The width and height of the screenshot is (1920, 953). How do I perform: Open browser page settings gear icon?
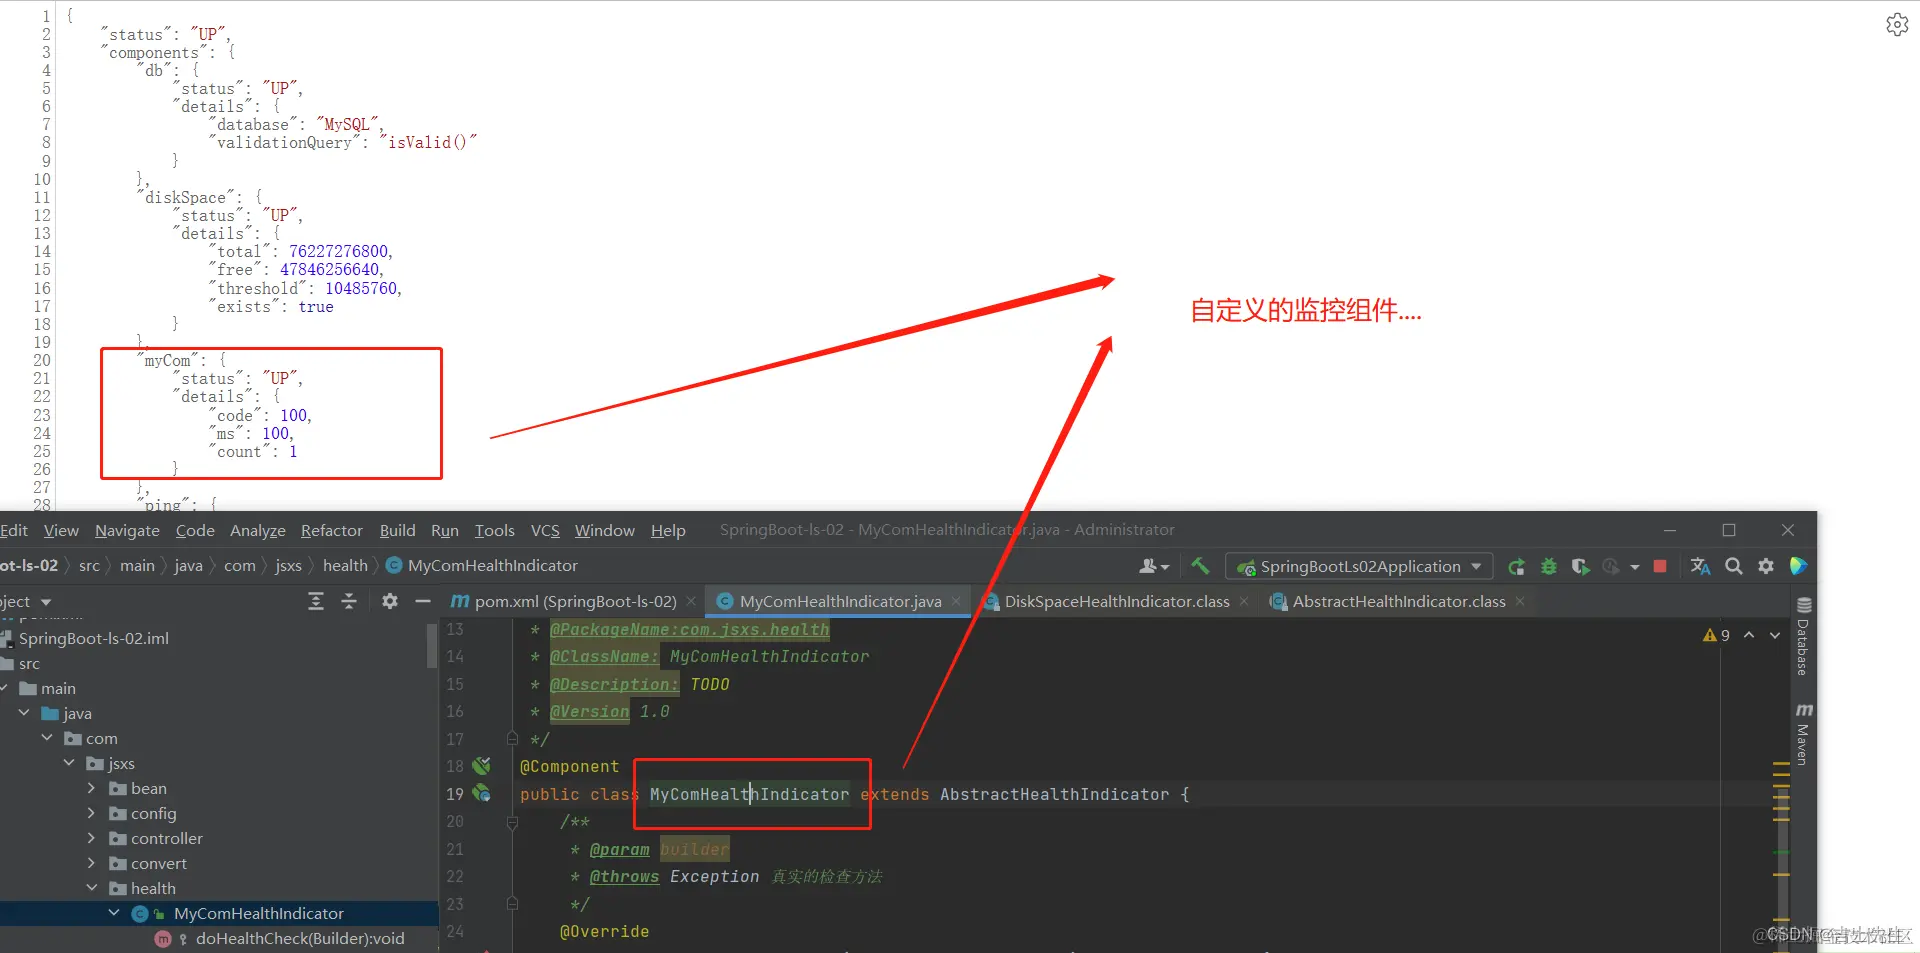(x=1897, y=25)
